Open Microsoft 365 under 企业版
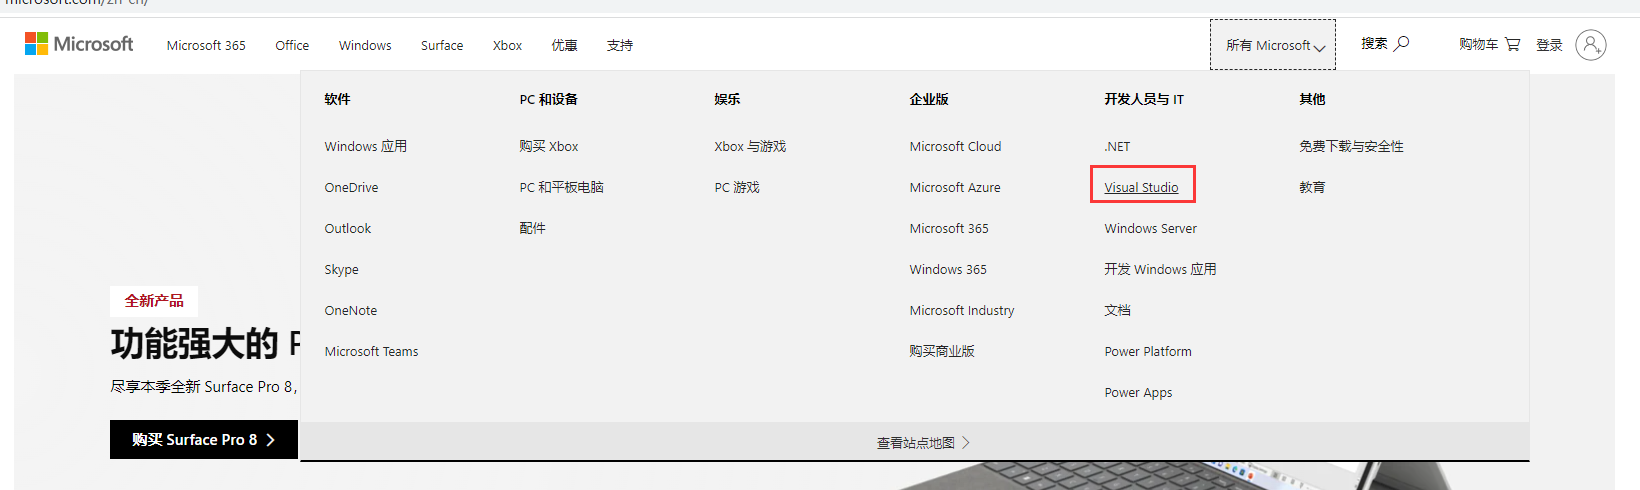The width and height of the screenshot is (1640, 490). 949,228
